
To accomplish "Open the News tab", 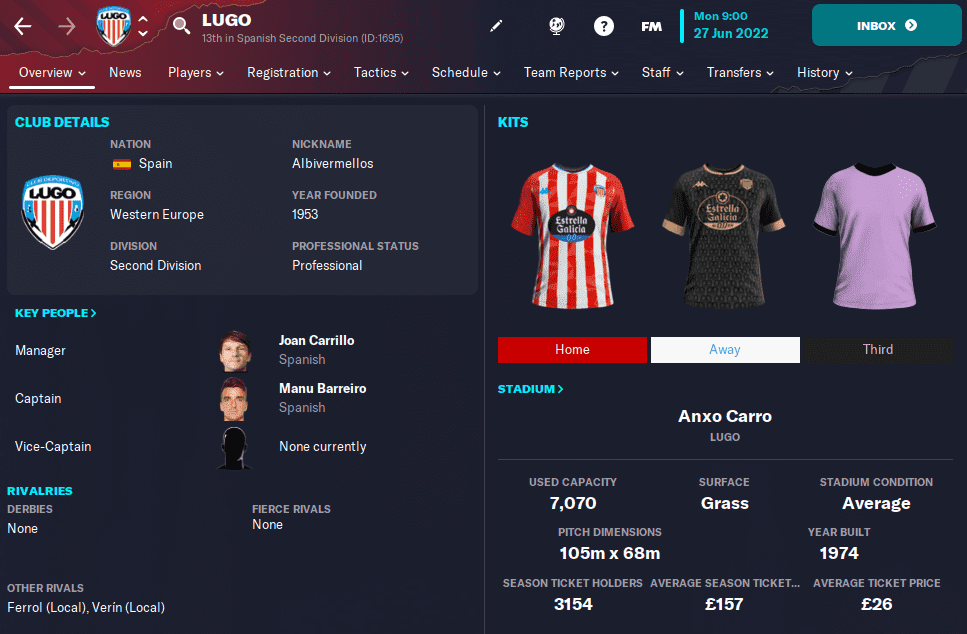I will pyautogui.click(x=125, y=73).
